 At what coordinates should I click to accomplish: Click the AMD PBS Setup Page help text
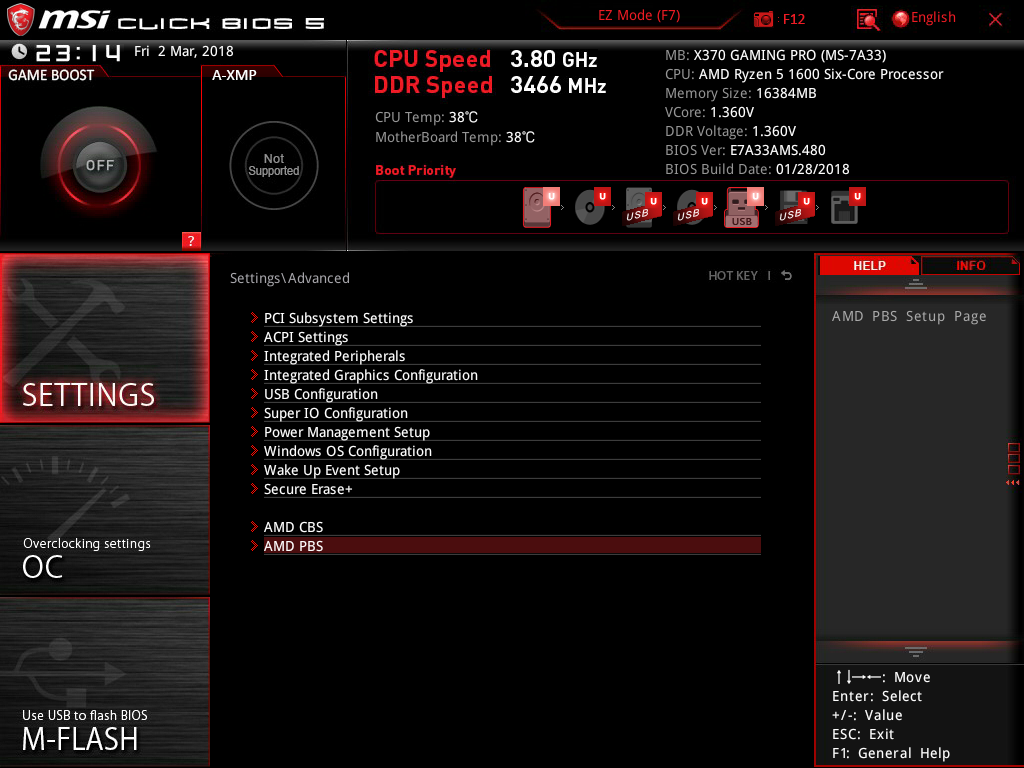(908, 316)
